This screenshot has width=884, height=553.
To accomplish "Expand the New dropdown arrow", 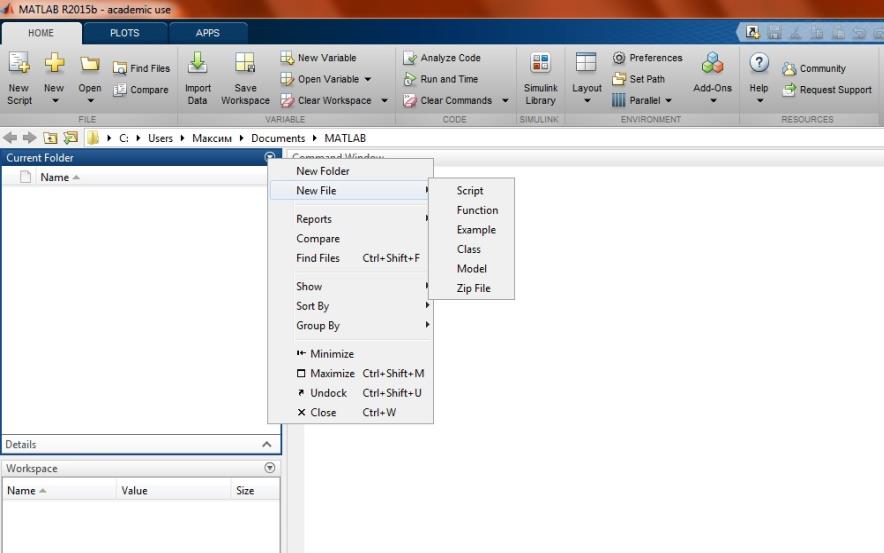I will [x=55, y=101].
